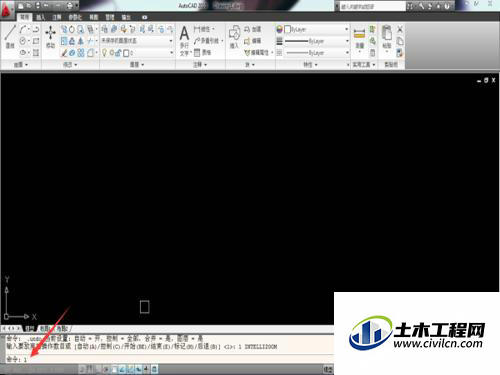500x375 pixels.
Task: Select the Mirror tool in modify panel
Action: tap(81, 41)
